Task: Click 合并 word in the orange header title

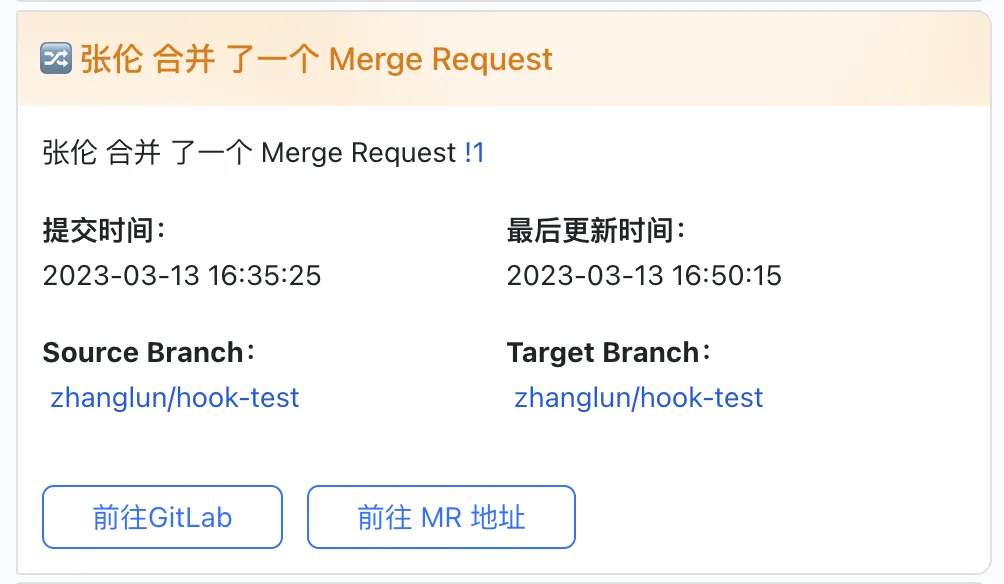Action: tap(184, 59)
